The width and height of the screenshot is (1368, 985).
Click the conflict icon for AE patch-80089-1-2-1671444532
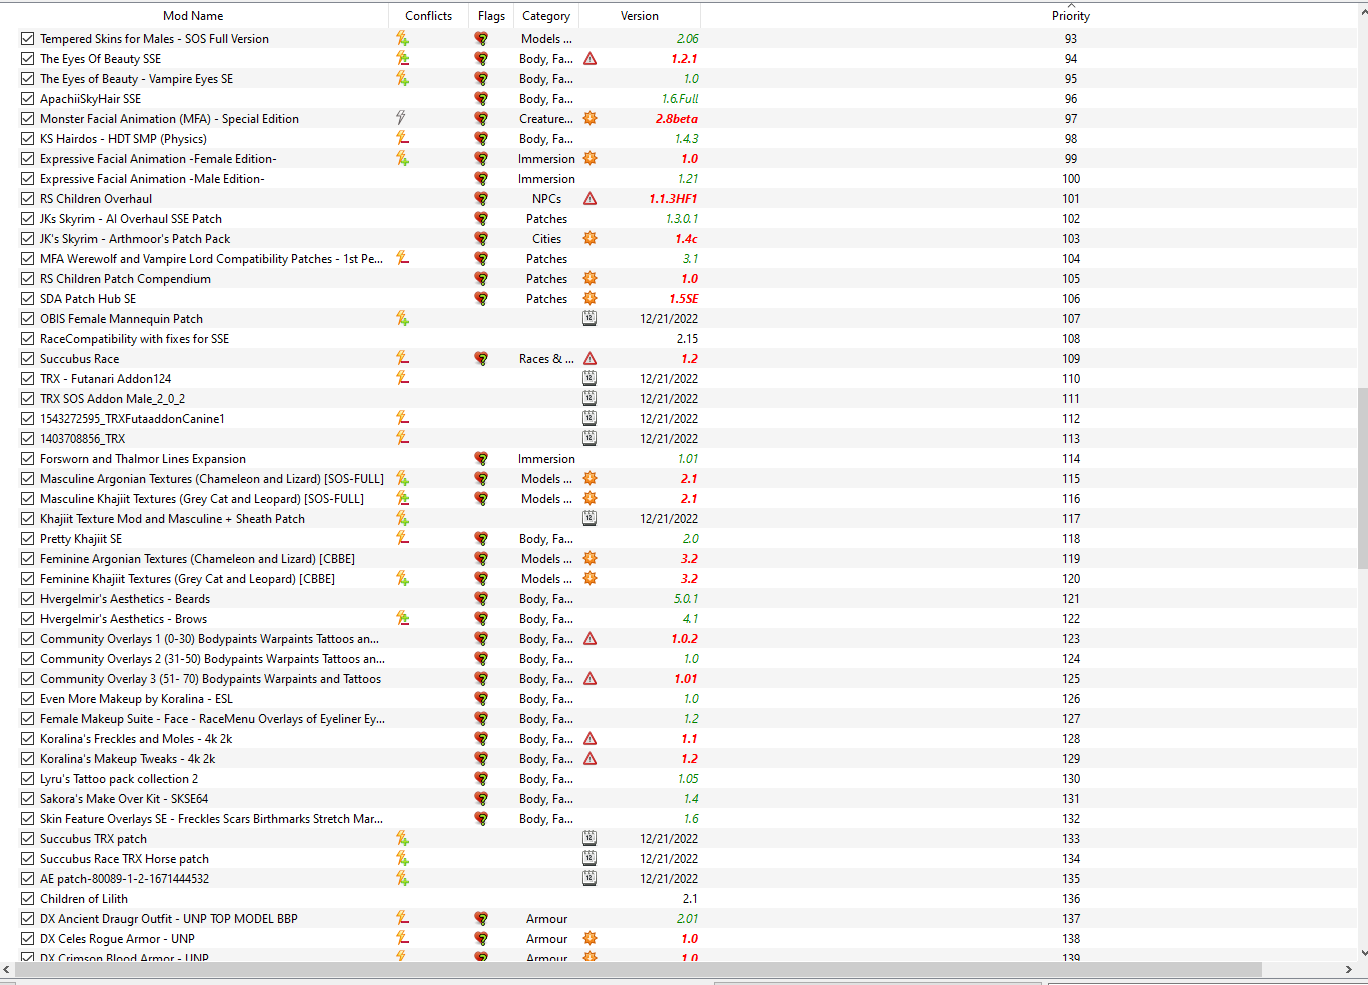pyautogui.click(x=402, y=879)
